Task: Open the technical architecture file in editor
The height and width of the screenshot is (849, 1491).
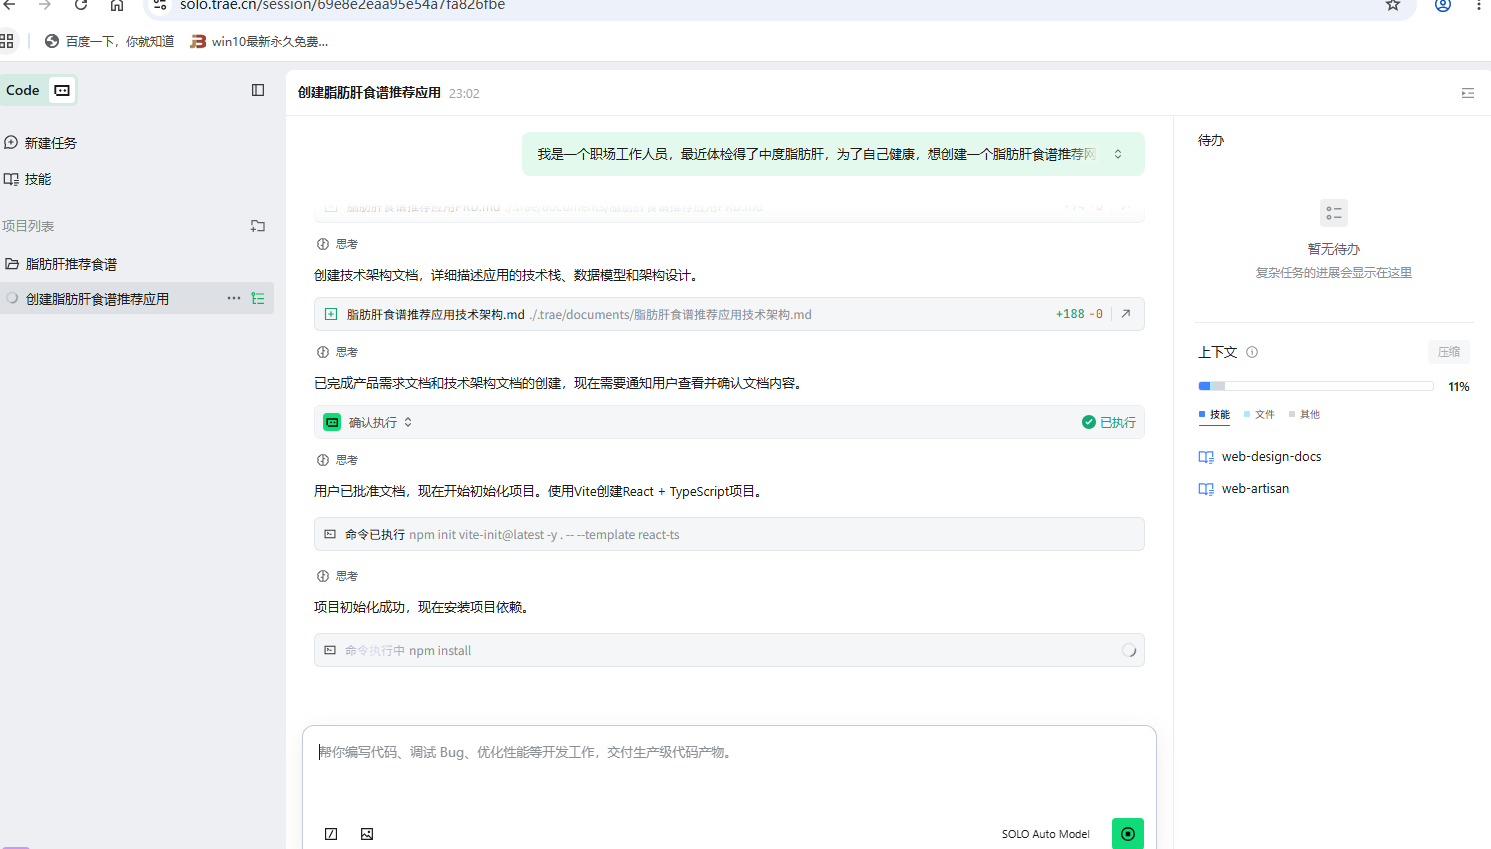Action: pyautogui.click(x=1126, y=314)
